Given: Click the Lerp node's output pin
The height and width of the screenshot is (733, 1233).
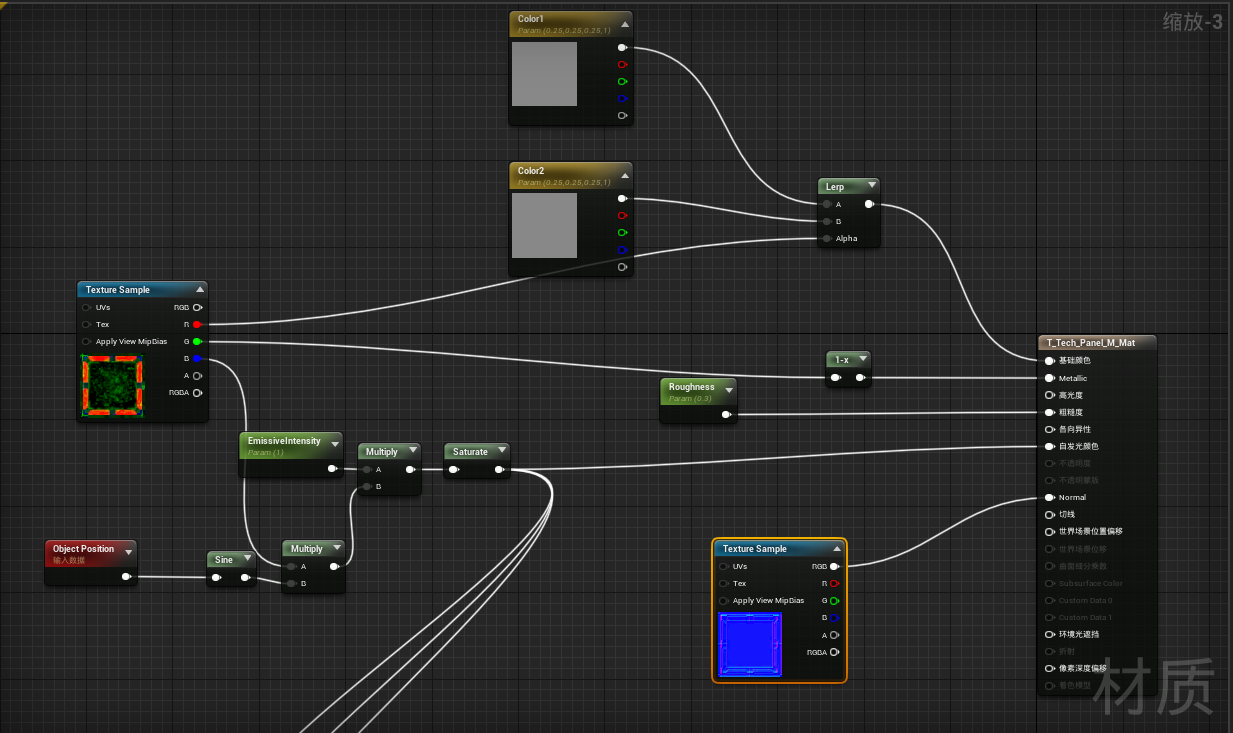Looking at the screenshot, I should click(869, 204).
